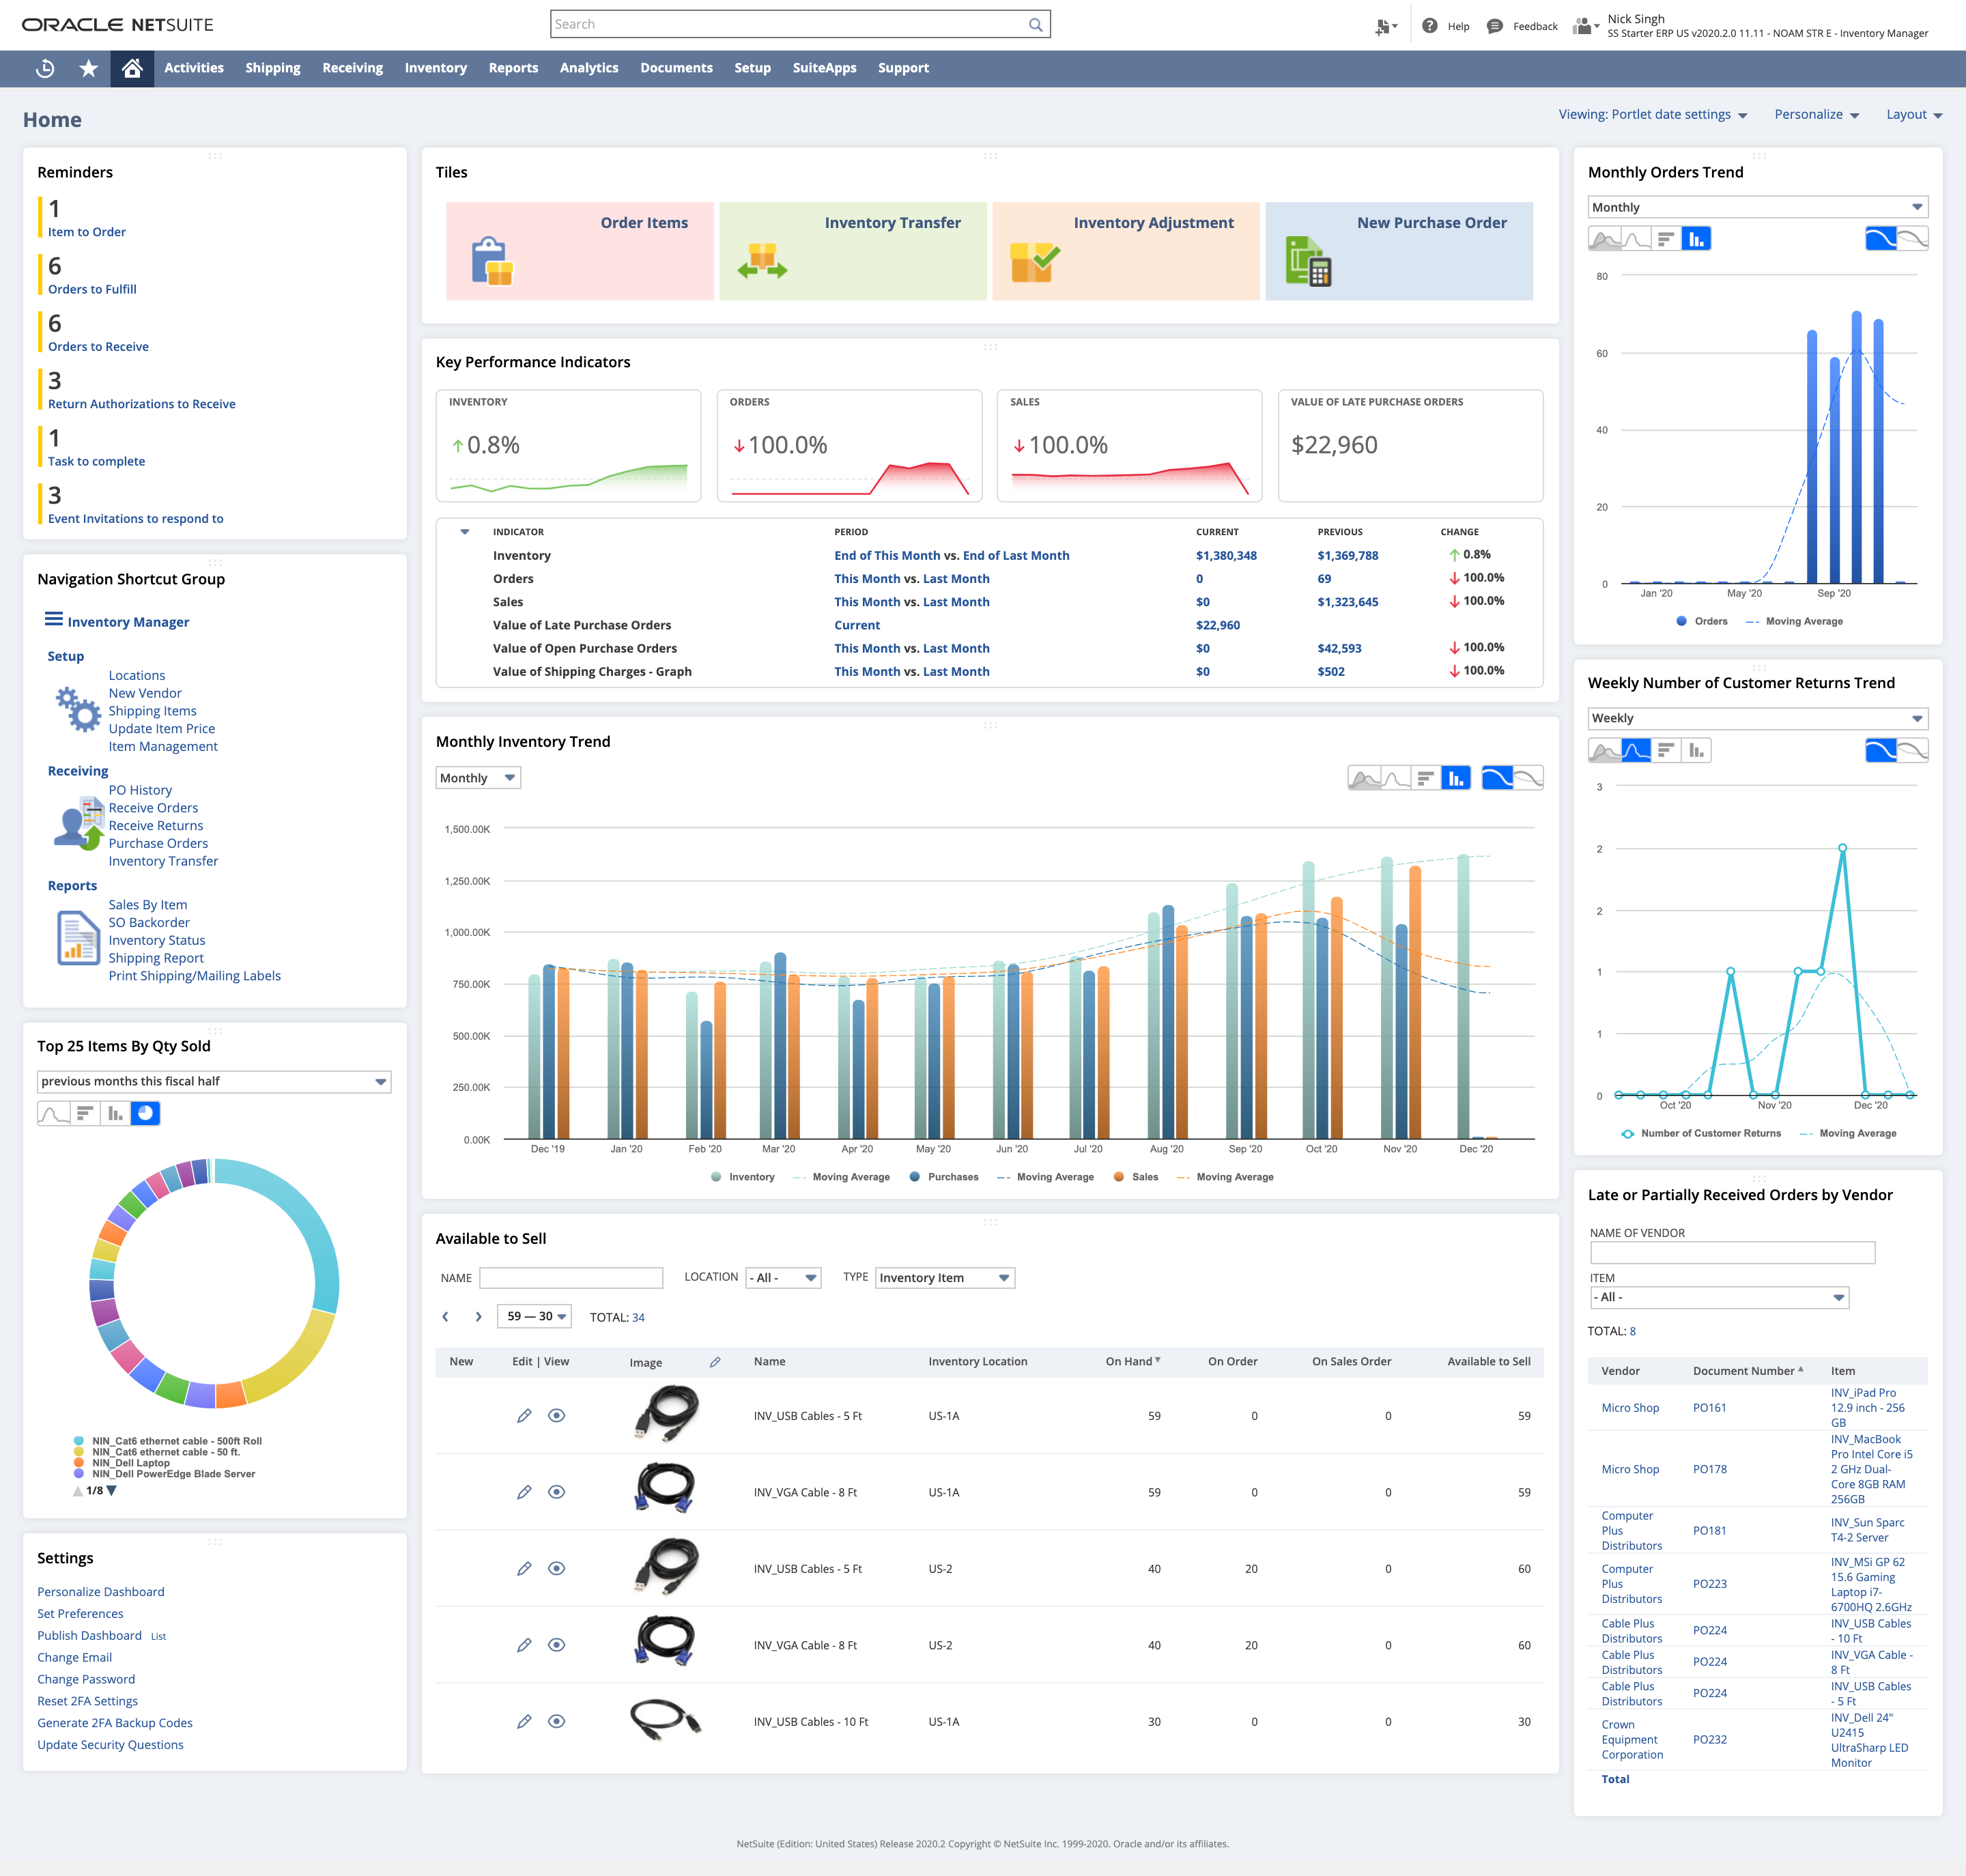Image resolution: width=1966 pixels, height=1876 pixels.
Task: Select donut chart icon in Top 25 Items
Action: (146, 1113)
